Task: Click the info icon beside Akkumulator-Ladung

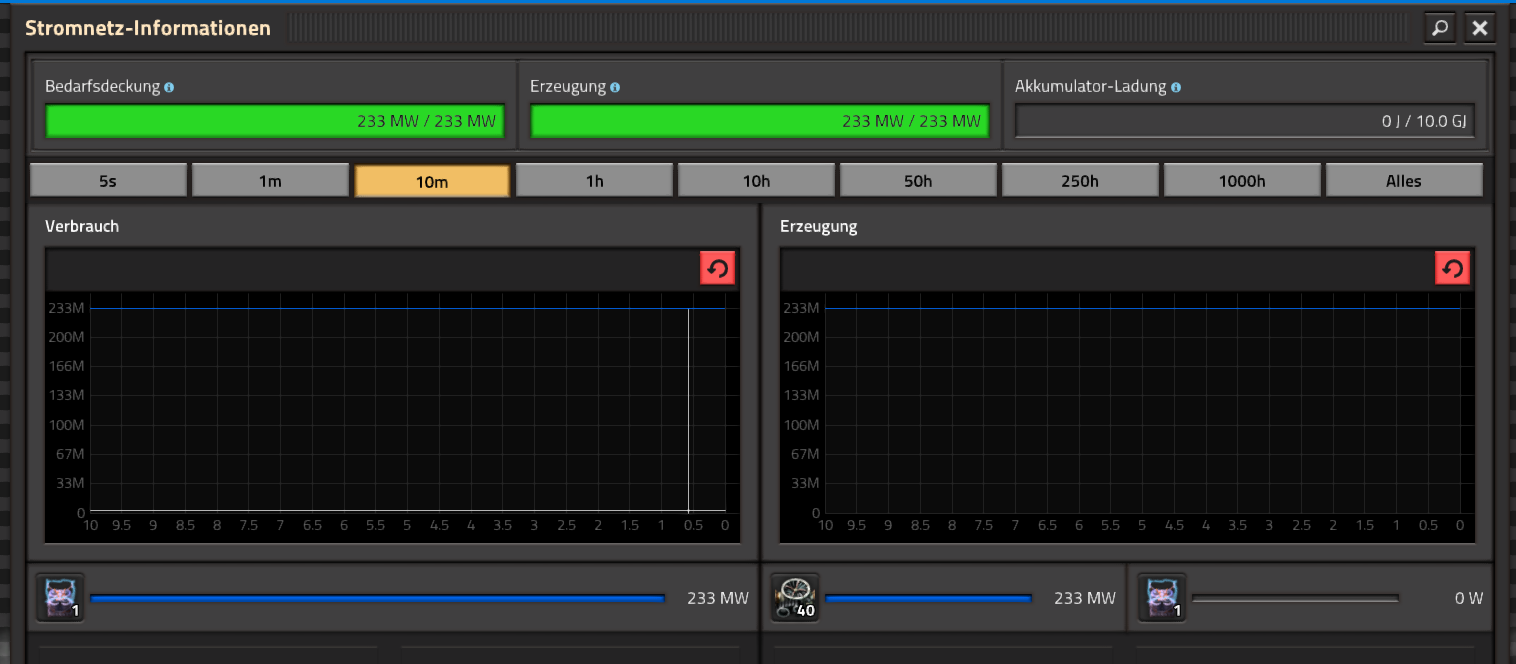Action: tap(1176, 88)
